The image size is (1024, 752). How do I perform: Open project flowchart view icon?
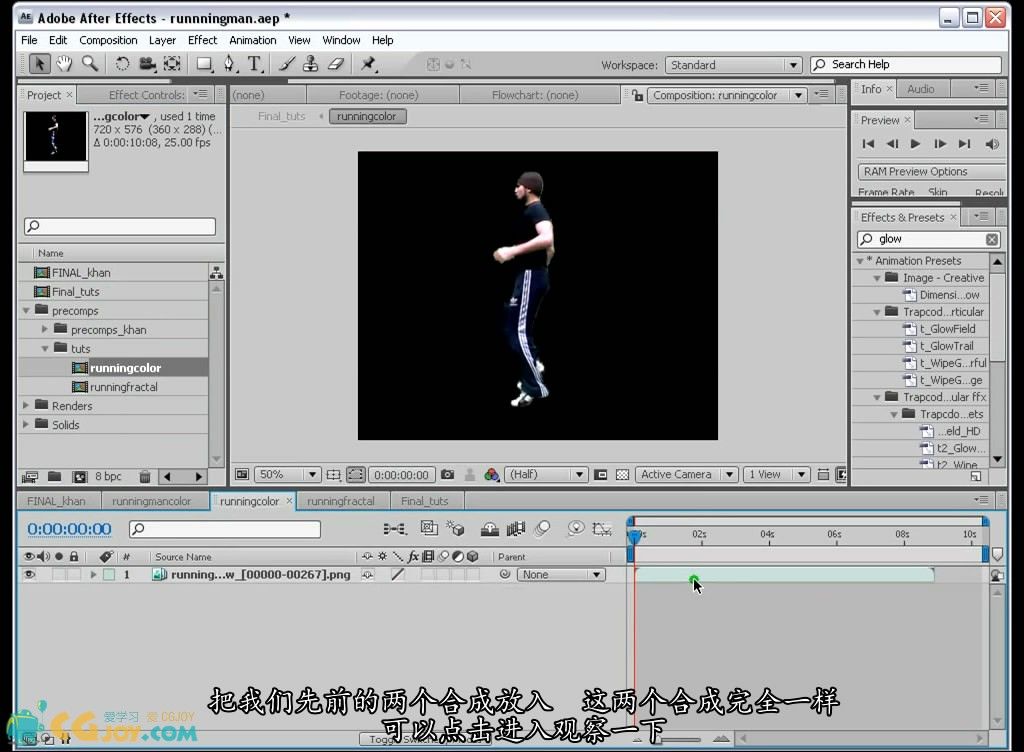click(216, 273)
